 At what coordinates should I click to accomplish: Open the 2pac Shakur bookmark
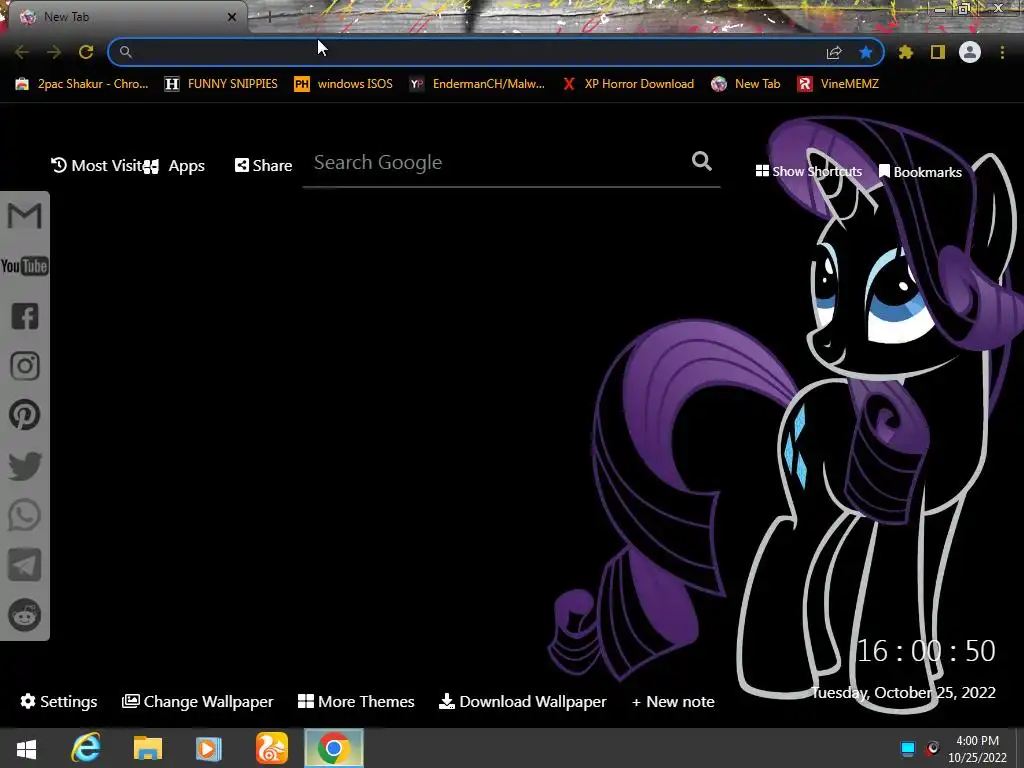82,84
